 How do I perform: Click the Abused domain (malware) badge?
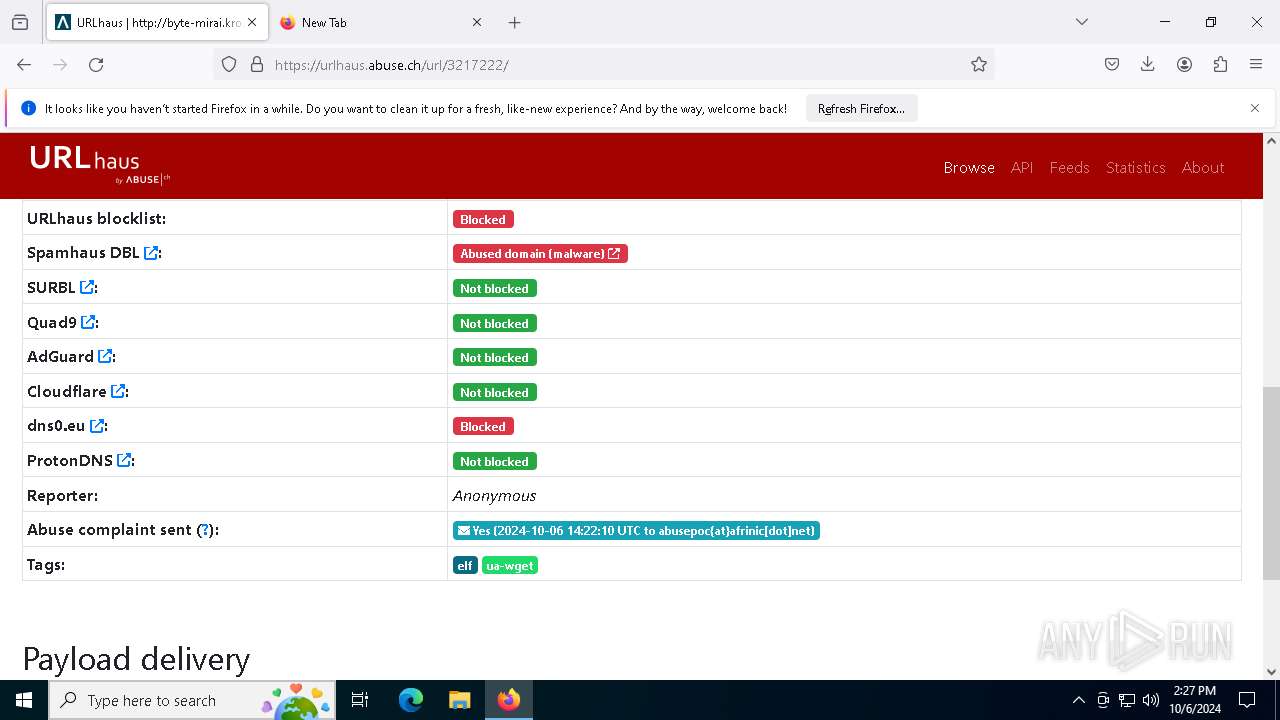click(540, 254)
